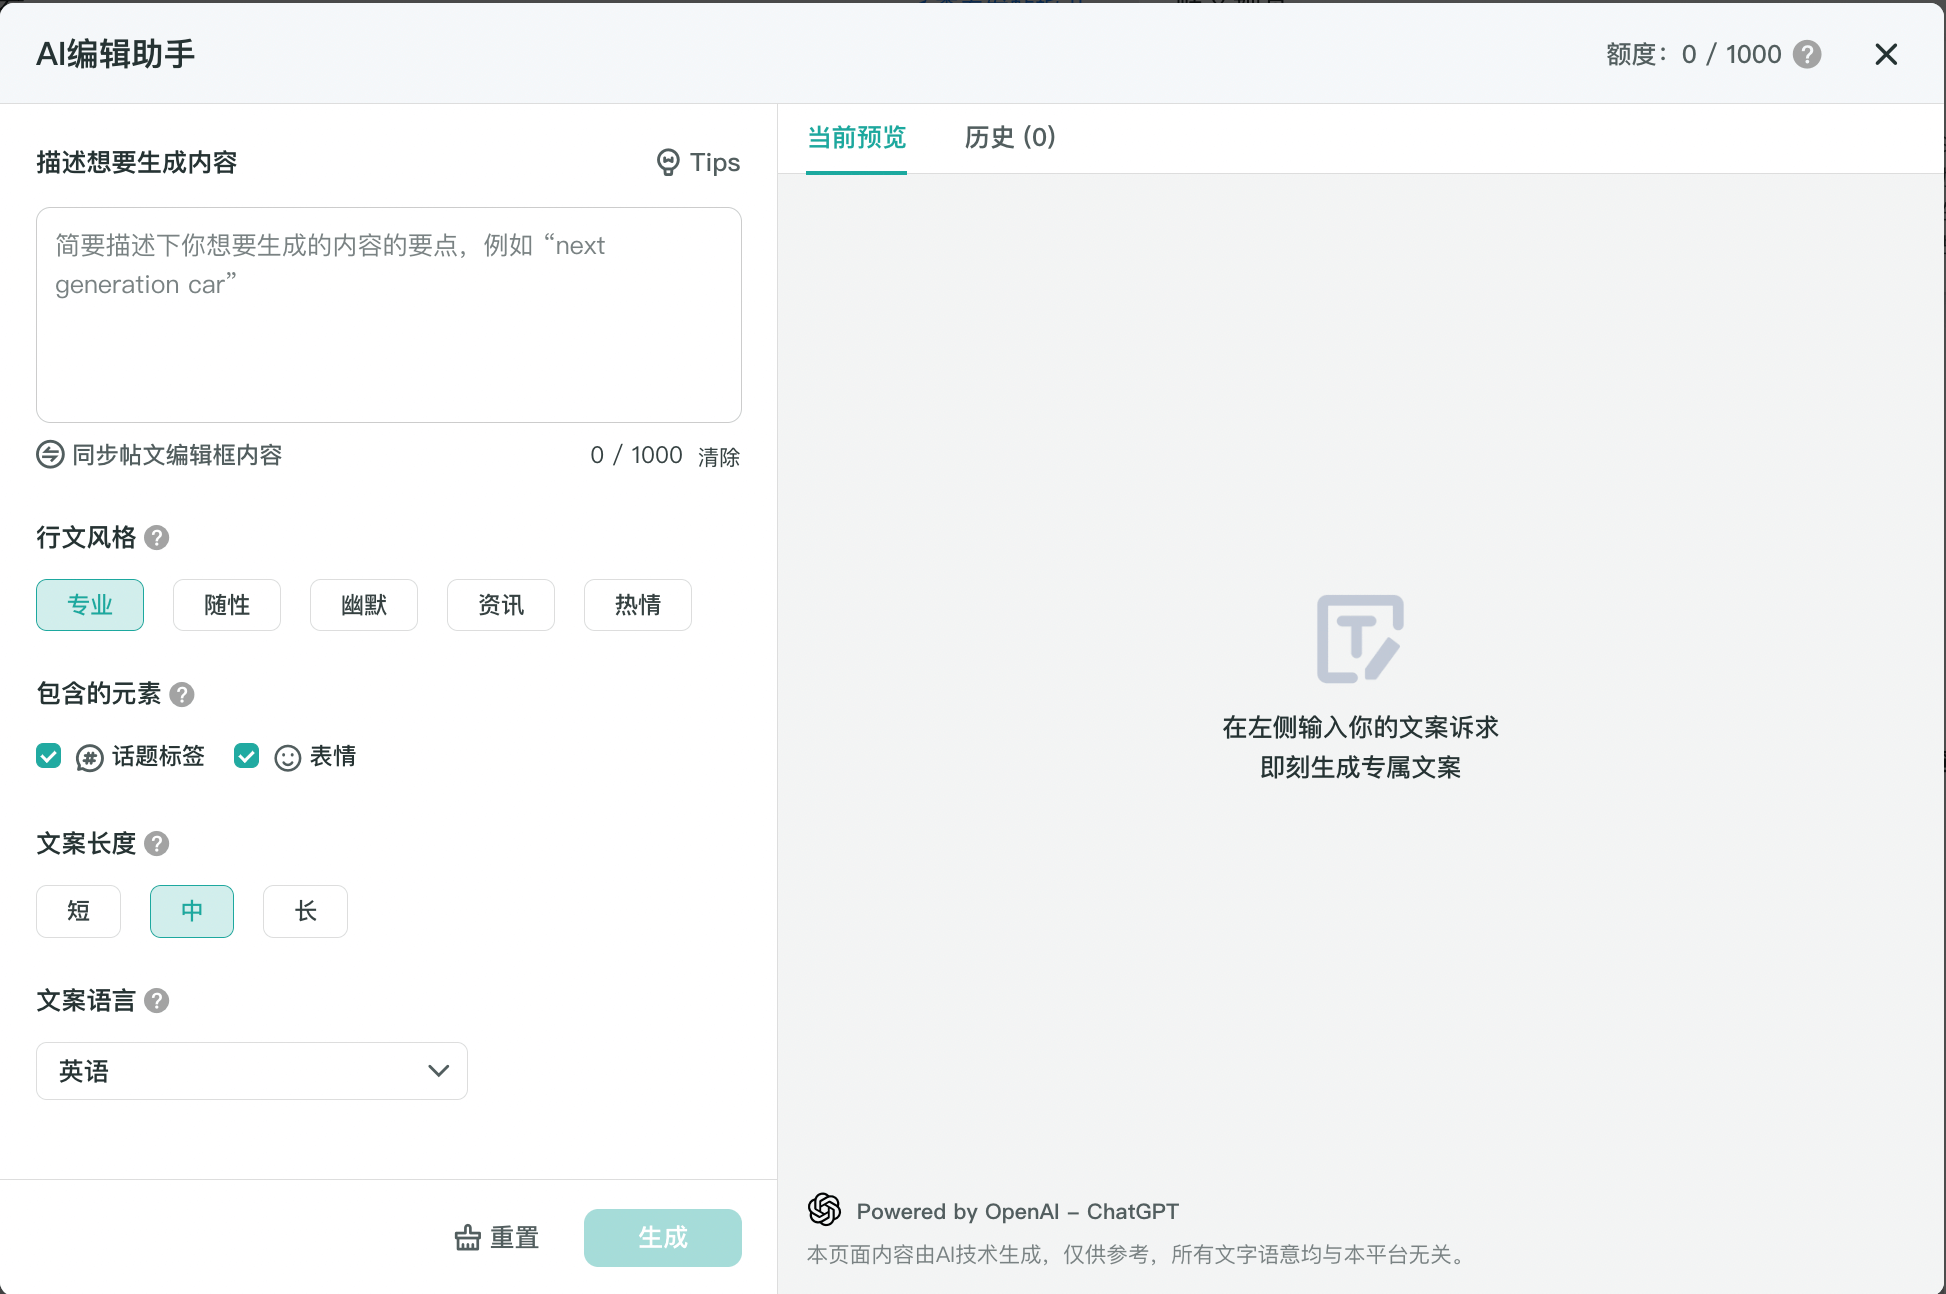Click the reset basket icon beside 重置
Screen dimensions: 1946x1294
click(467, 1238)
